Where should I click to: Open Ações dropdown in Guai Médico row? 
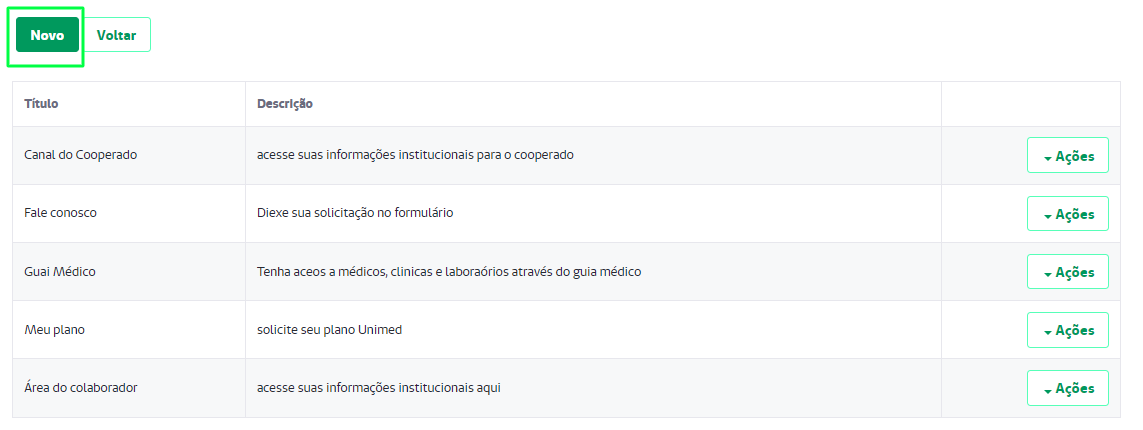(1067, 272)
